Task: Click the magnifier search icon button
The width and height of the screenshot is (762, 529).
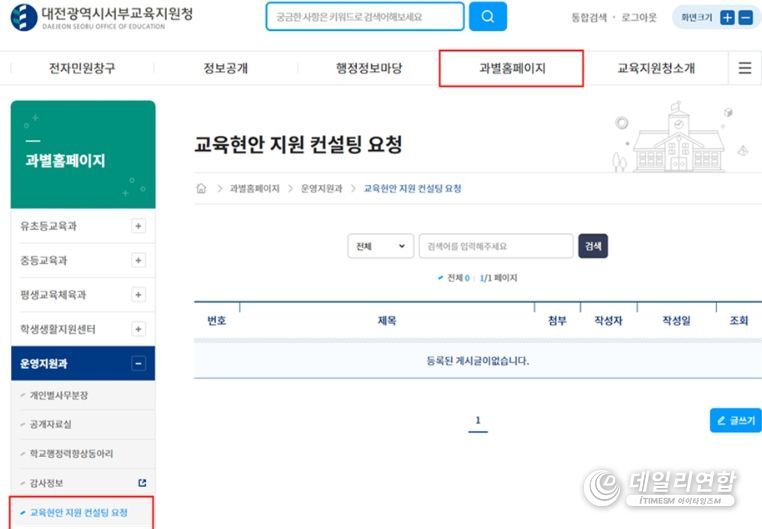Action: (x=487, y=17)
